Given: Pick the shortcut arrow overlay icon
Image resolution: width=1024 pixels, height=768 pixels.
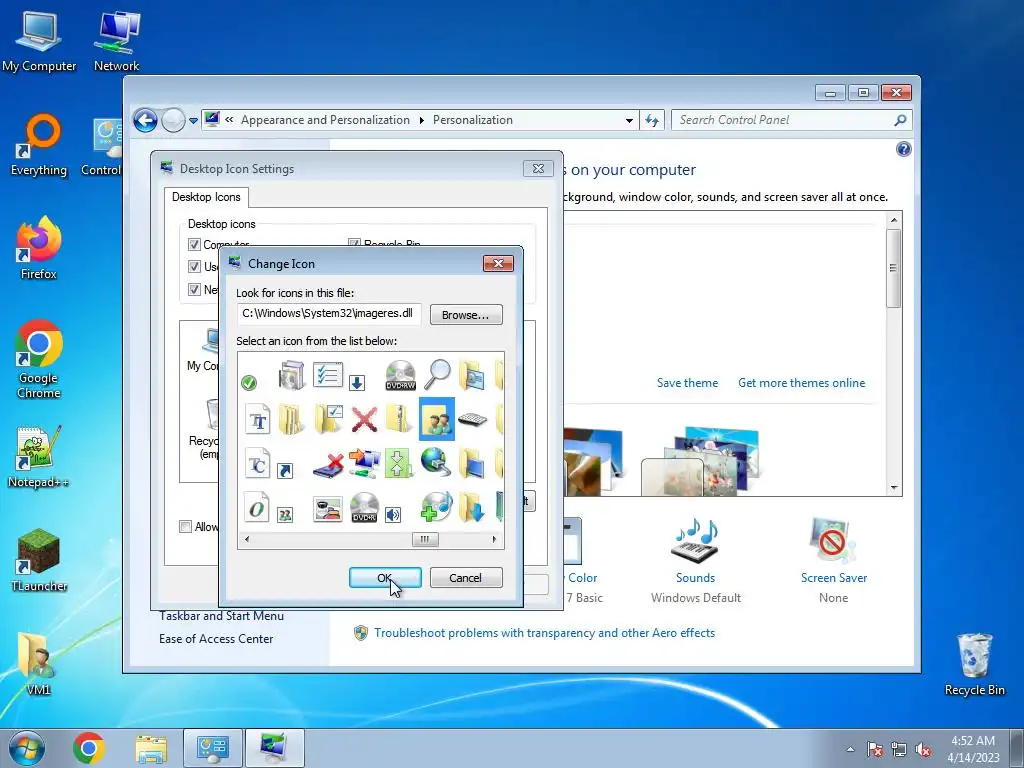Looking at the screenshot, I should pyautogui.click(x=285, y=470).
